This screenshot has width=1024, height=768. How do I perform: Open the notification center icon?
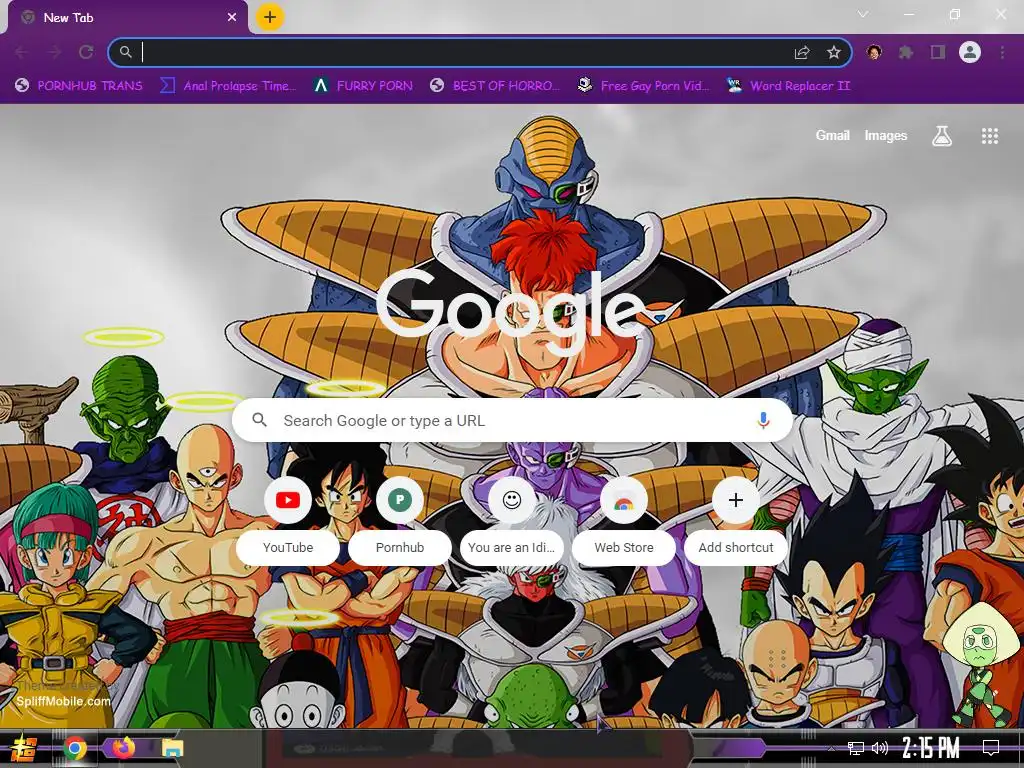click(991, 748)
